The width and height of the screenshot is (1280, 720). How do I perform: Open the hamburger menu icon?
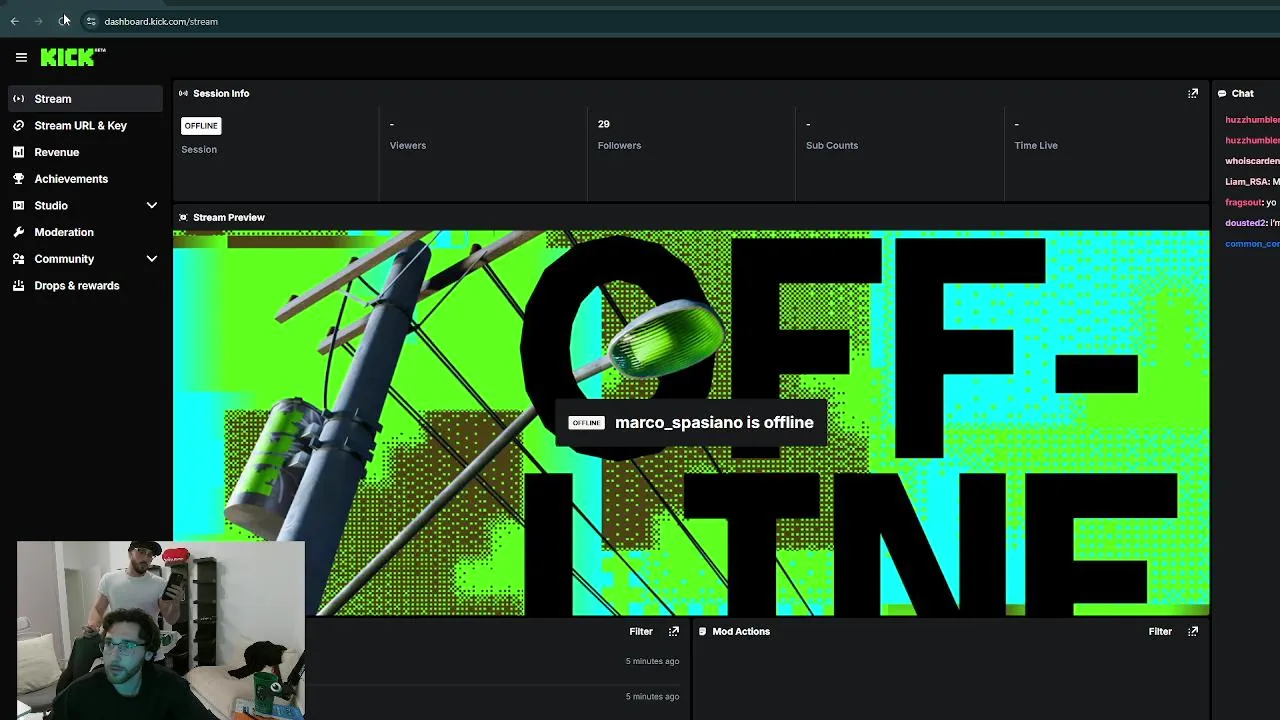pos(21,57)
